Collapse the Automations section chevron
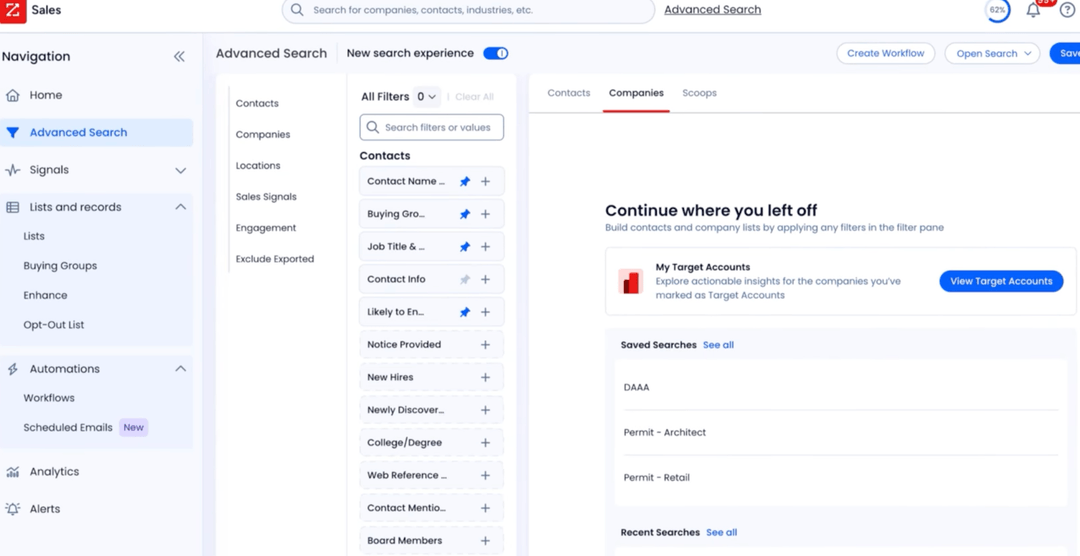The image size is (1080, 556). coord(180,369)
